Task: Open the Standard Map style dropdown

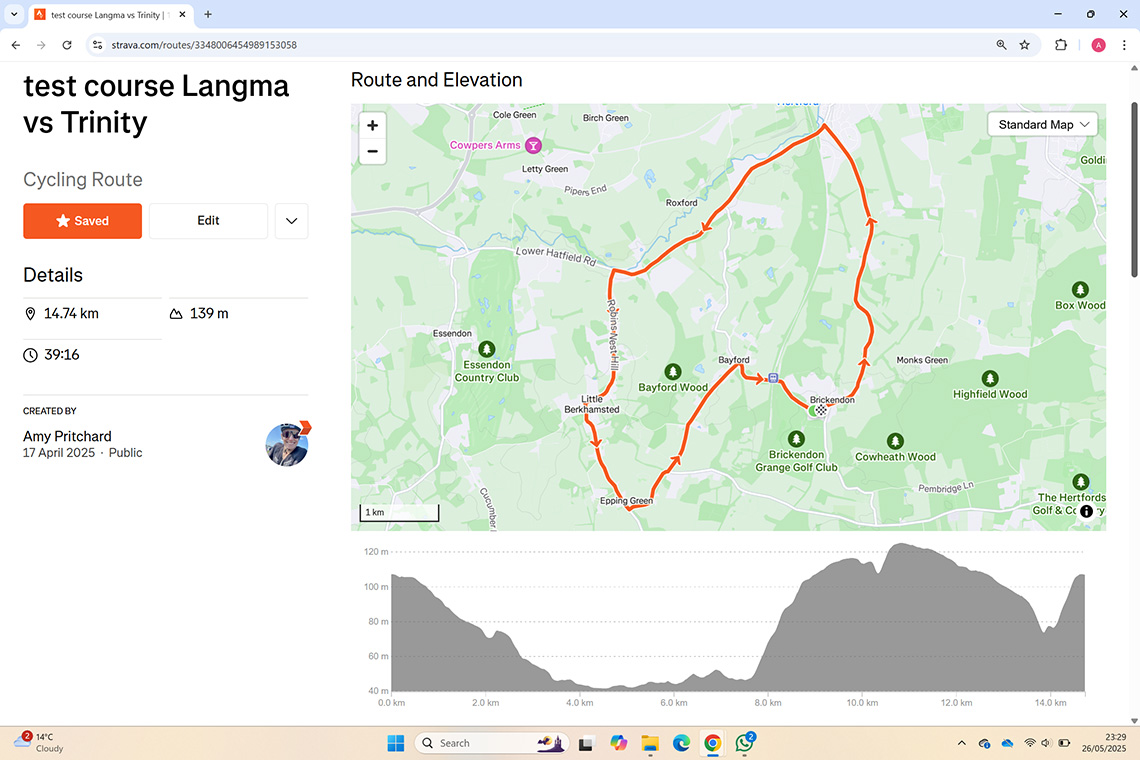Action: coord(1043,125)
